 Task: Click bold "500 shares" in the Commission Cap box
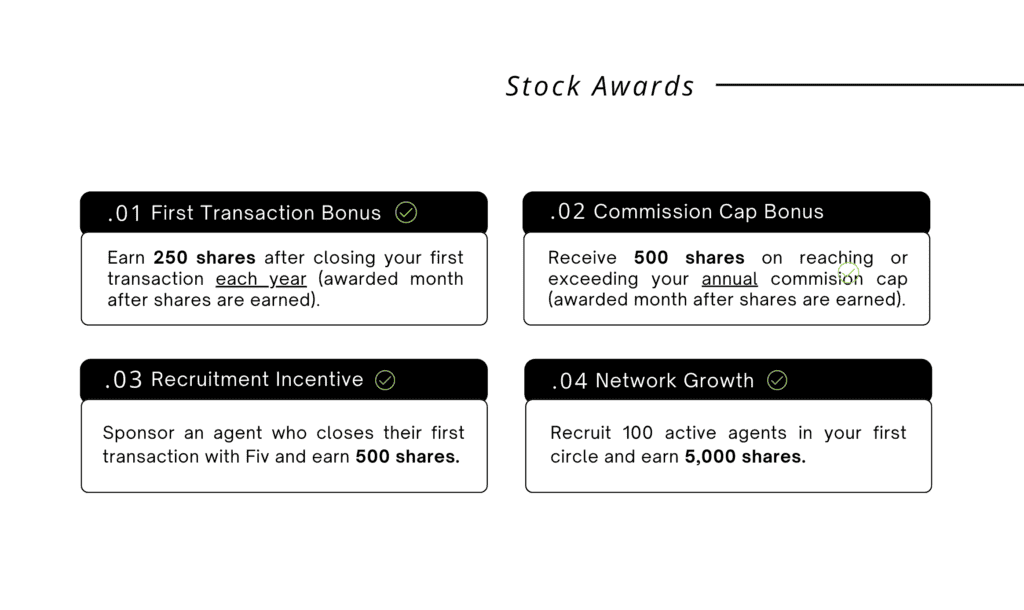689,258
